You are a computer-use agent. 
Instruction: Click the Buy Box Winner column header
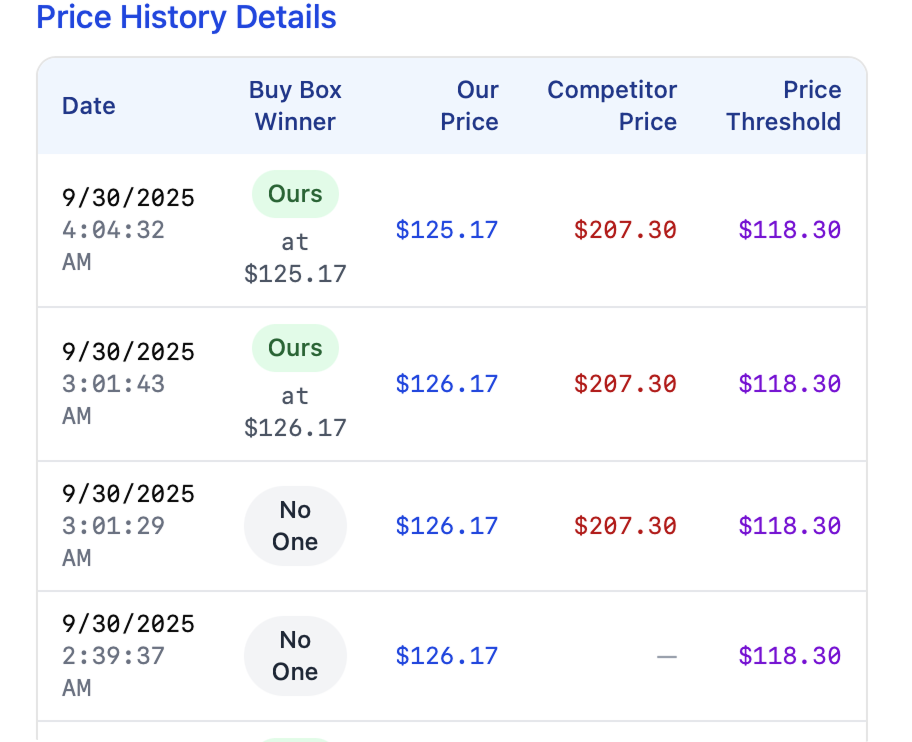(294, 105)
